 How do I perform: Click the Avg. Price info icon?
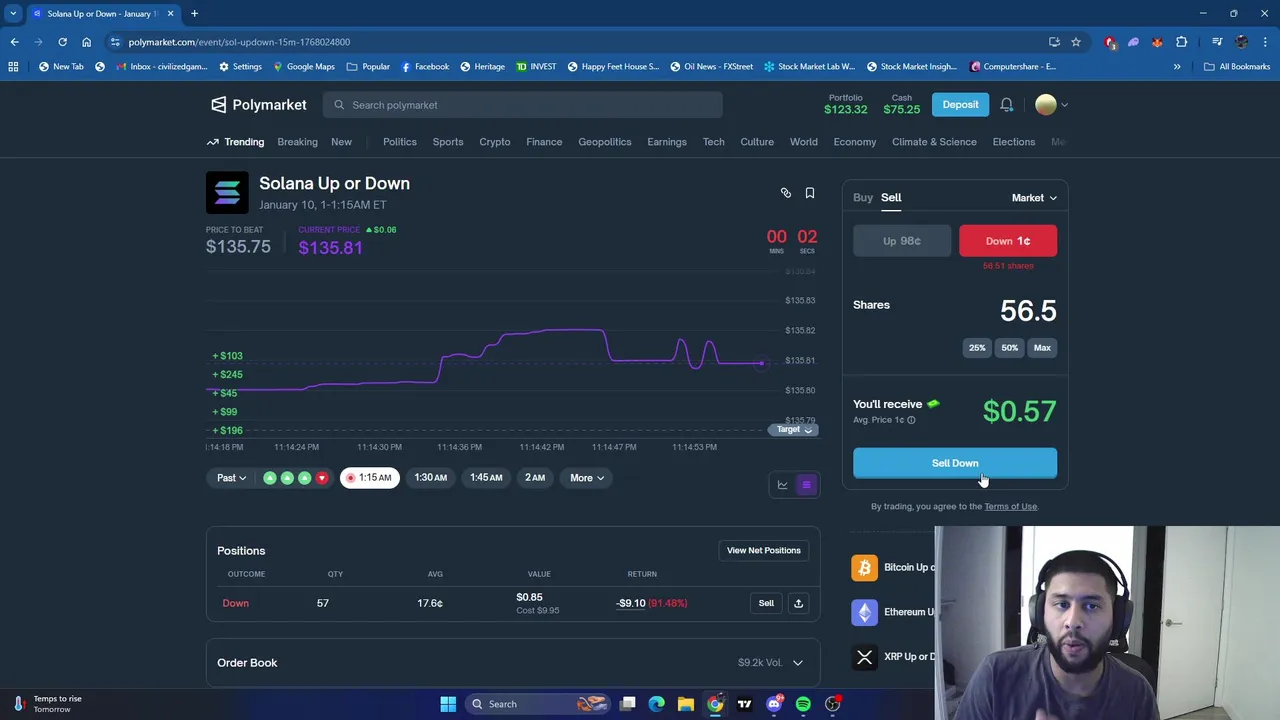coord(911,420)
